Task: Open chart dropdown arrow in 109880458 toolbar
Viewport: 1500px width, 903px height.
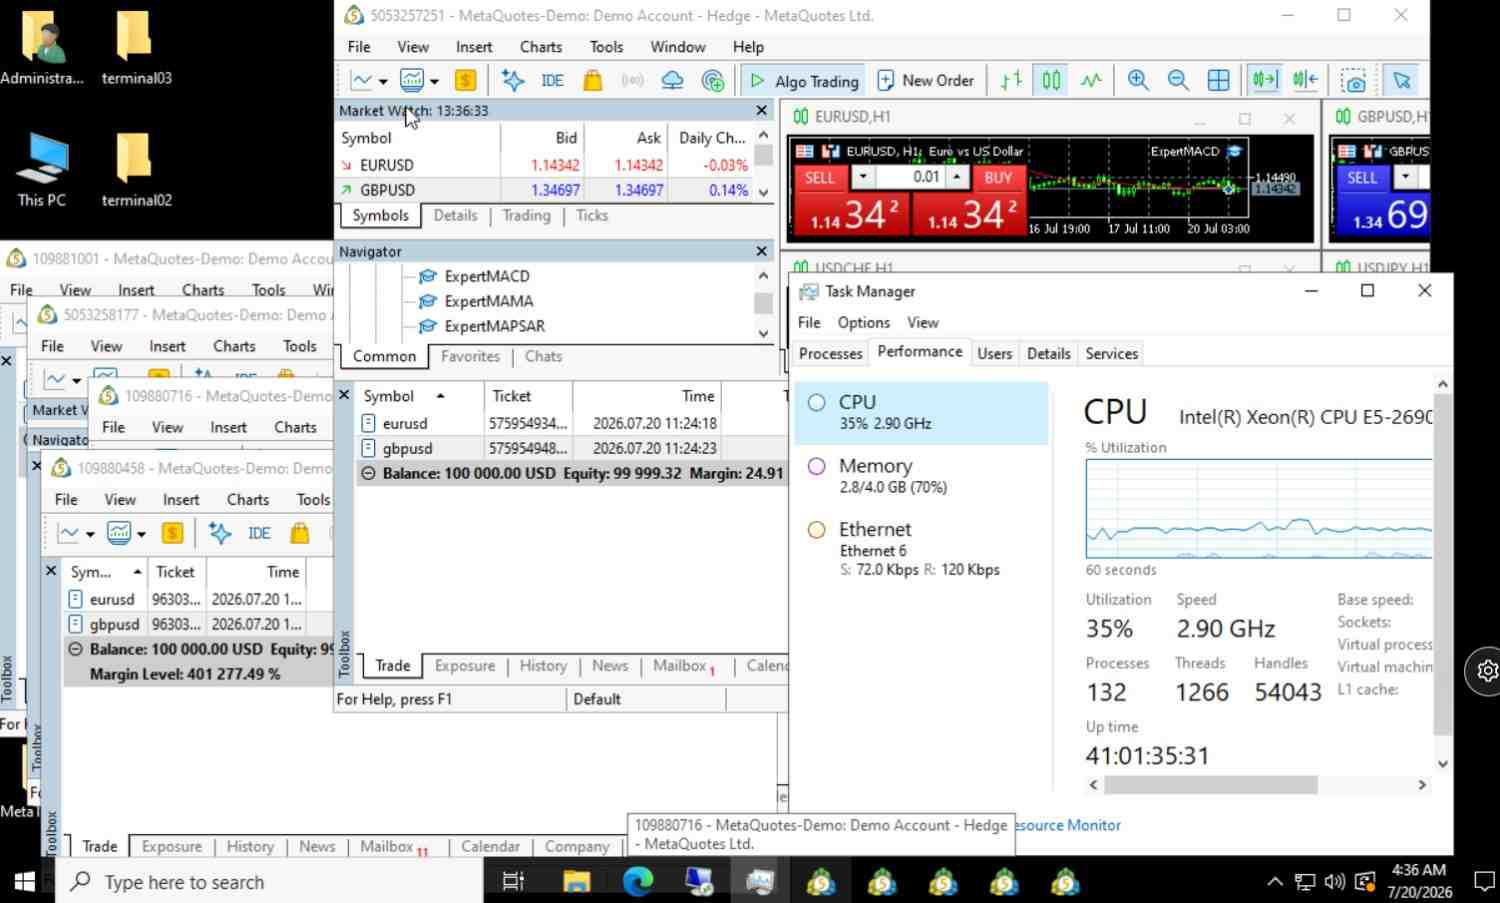Action: [90, 535]
